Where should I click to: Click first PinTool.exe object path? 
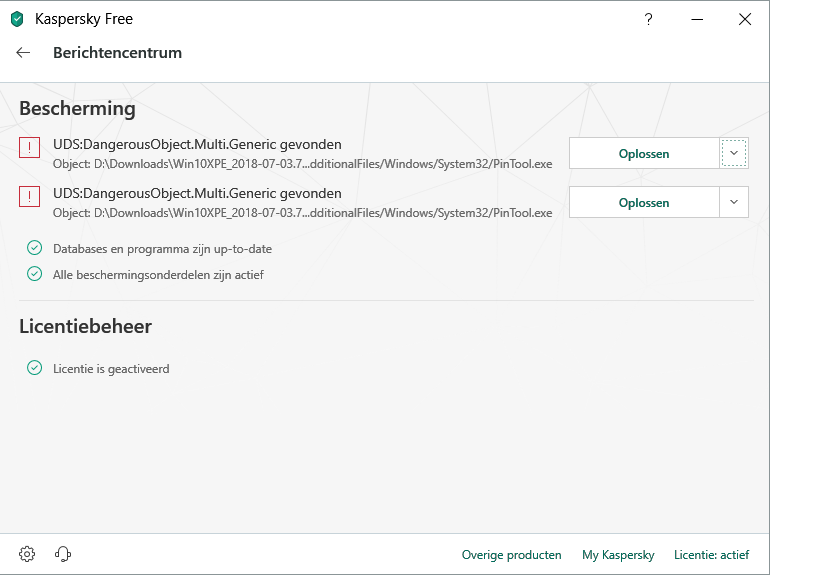[x=302, y=164]
